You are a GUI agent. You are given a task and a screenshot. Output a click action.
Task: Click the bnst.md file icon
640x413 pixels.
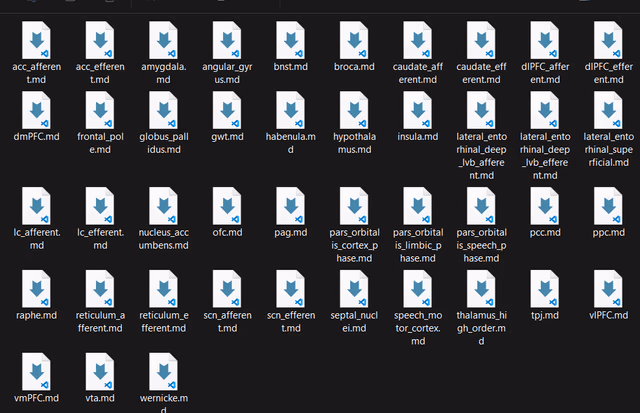291,40
